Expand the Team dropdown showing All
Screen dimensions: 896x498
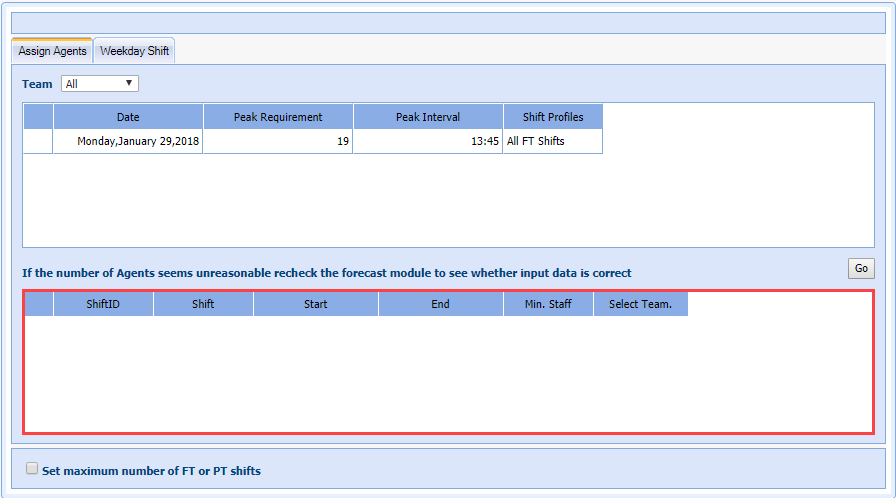[100, 84]
